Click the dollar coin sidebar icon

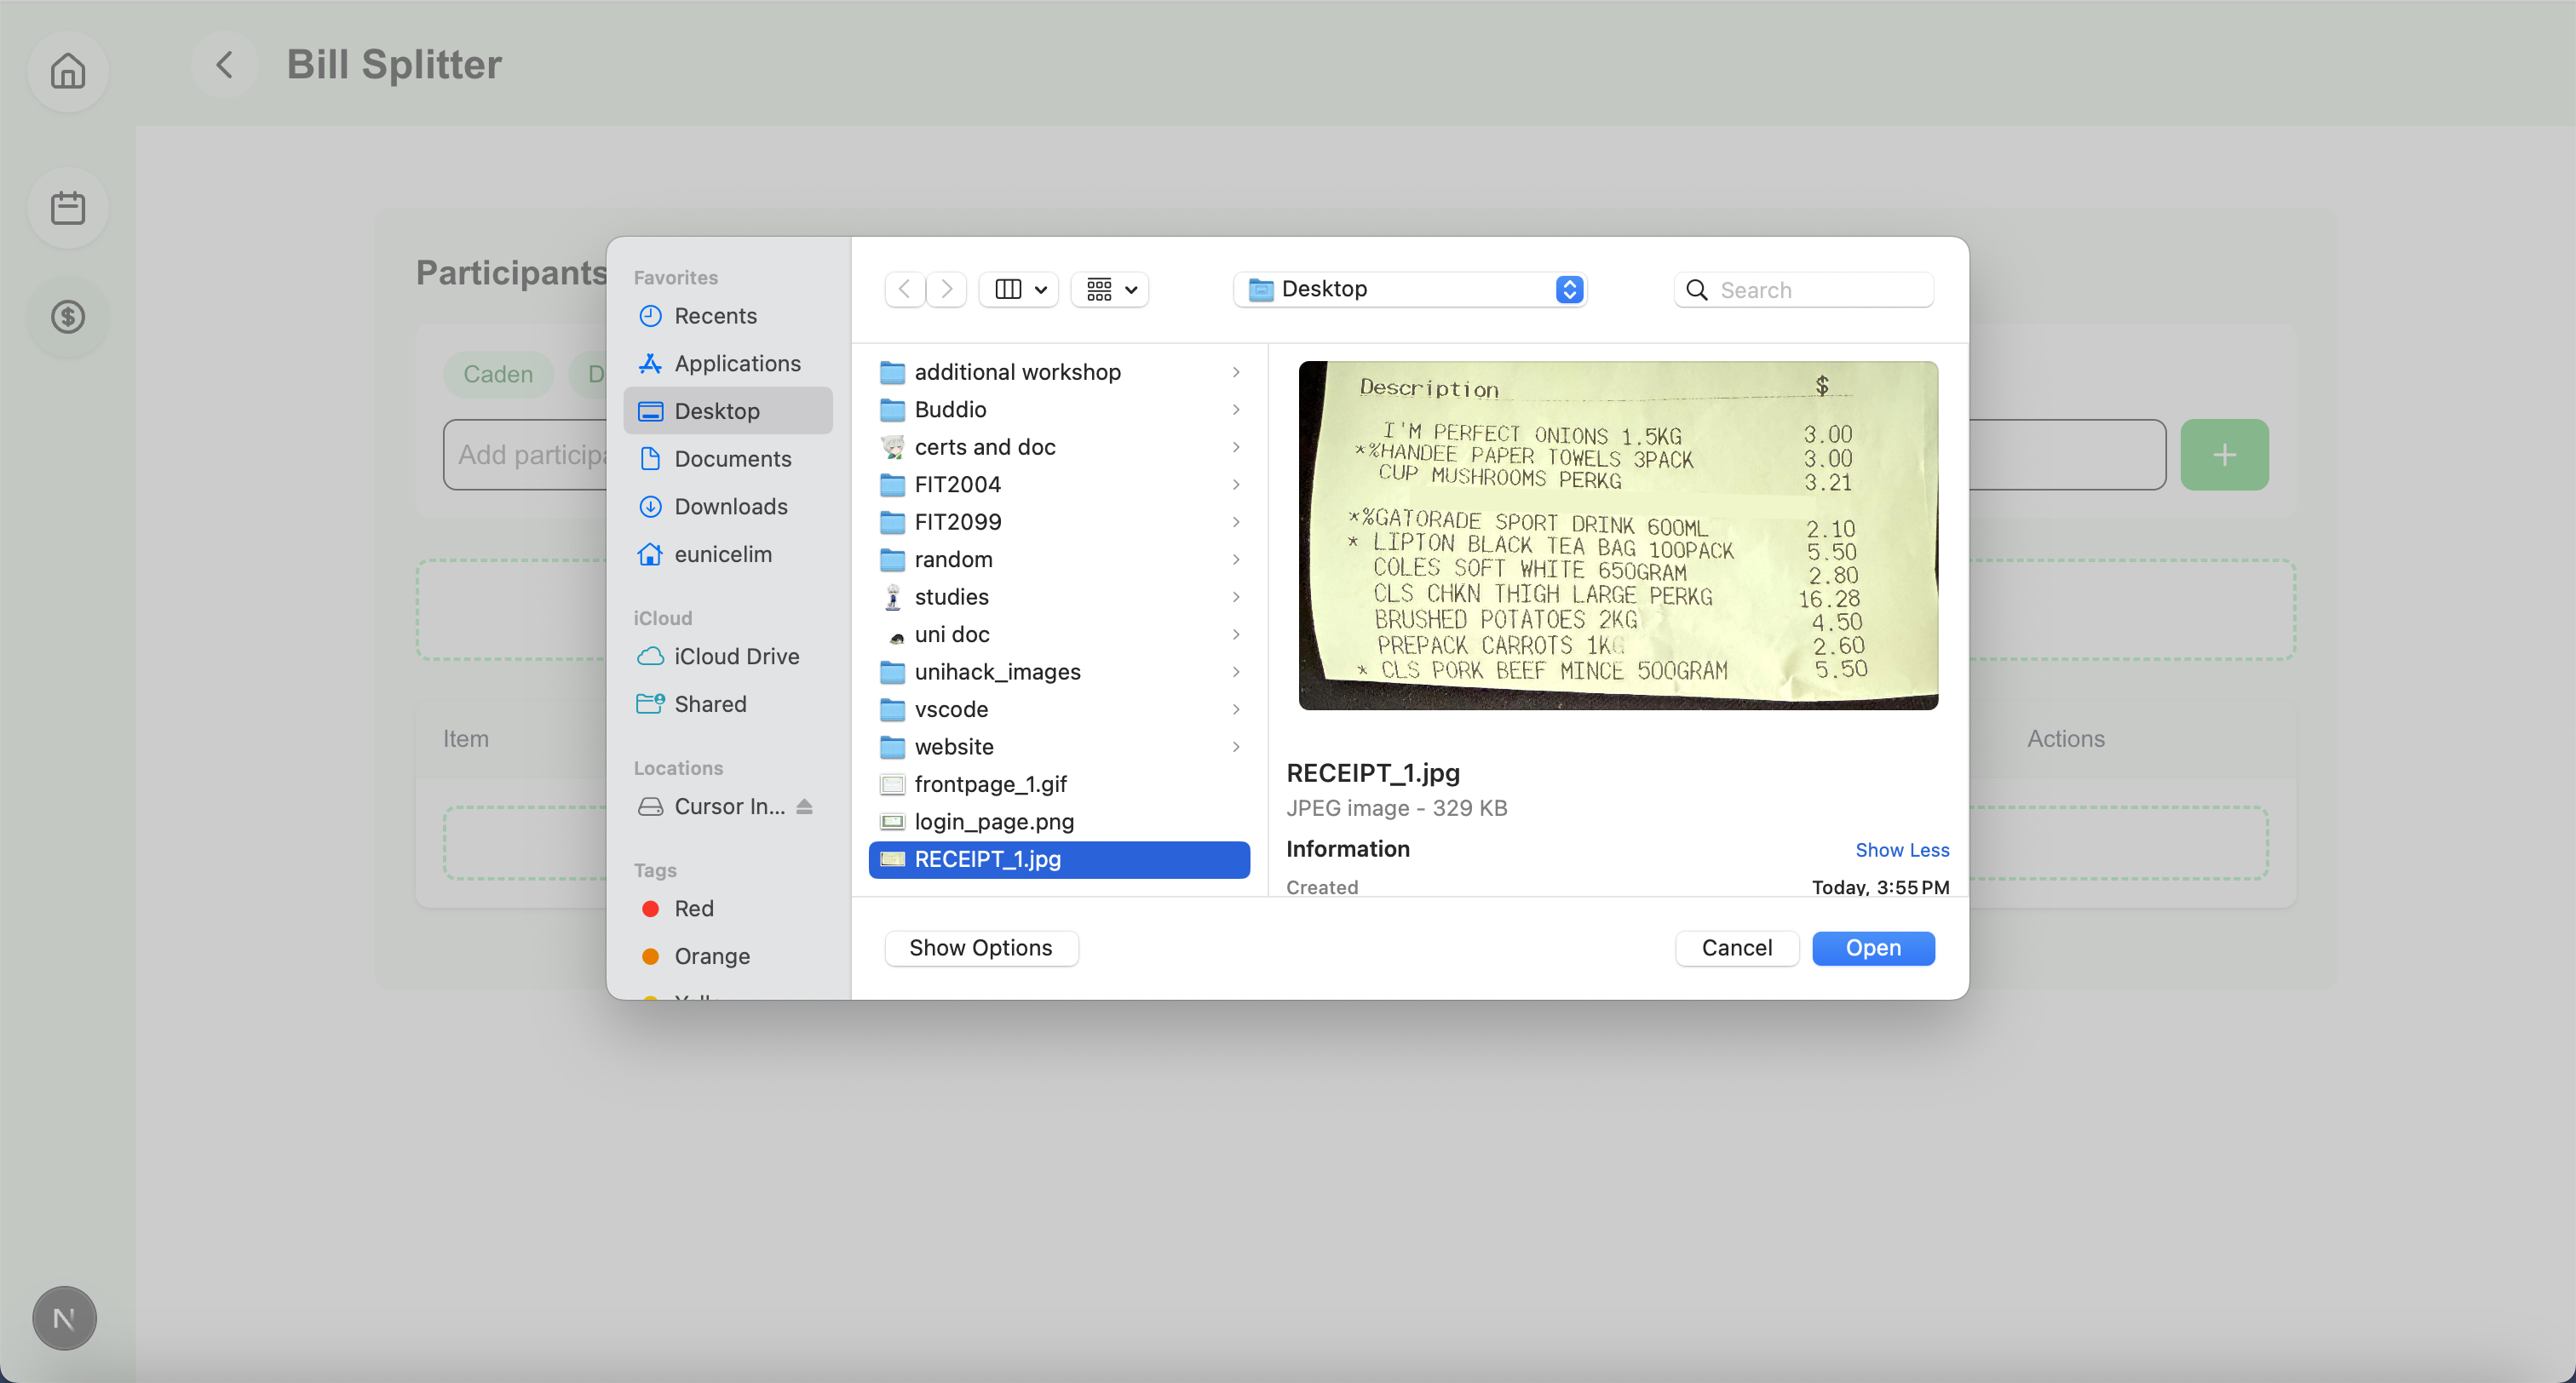pyautogui.click(x=68, y=317)
